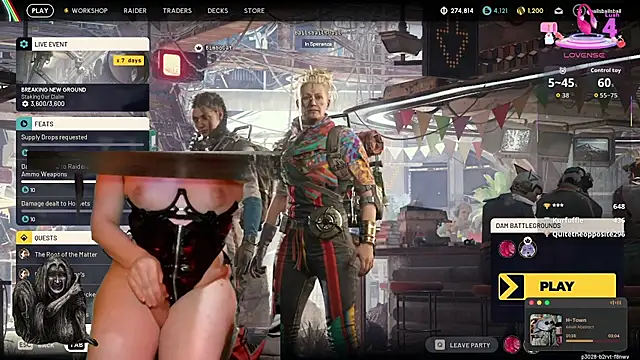
Task: Click the music player yellow minimize dot
Action: 539,303
